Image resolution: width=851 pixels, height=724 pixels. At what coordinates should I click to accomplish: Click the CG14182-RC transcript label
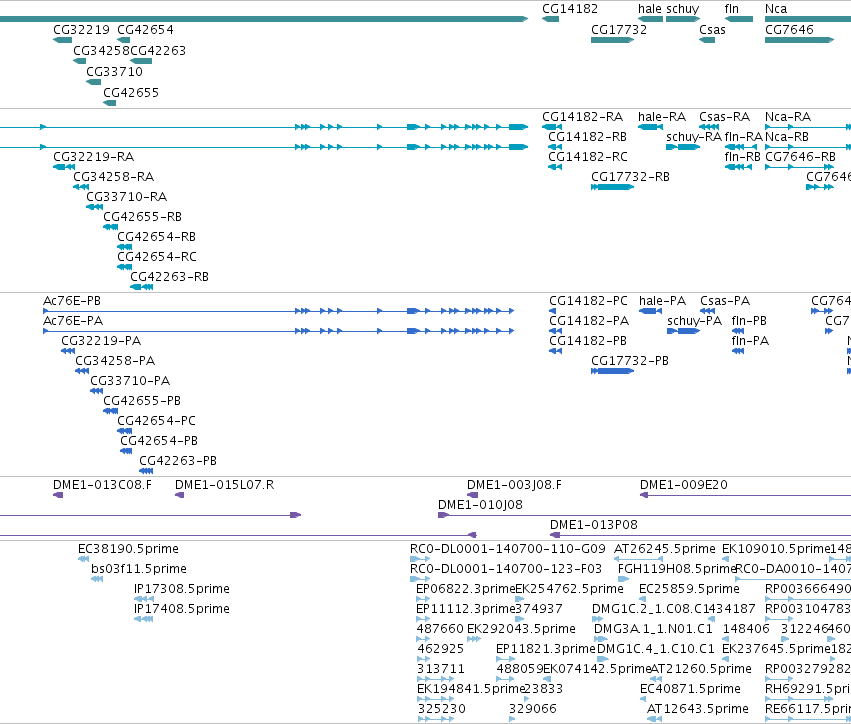(x=588, y=157)
